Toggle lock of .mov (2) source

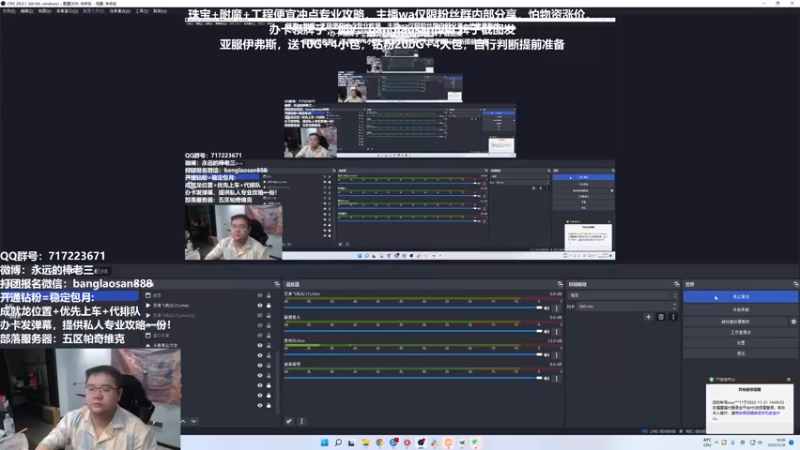[x=269, y=315]
